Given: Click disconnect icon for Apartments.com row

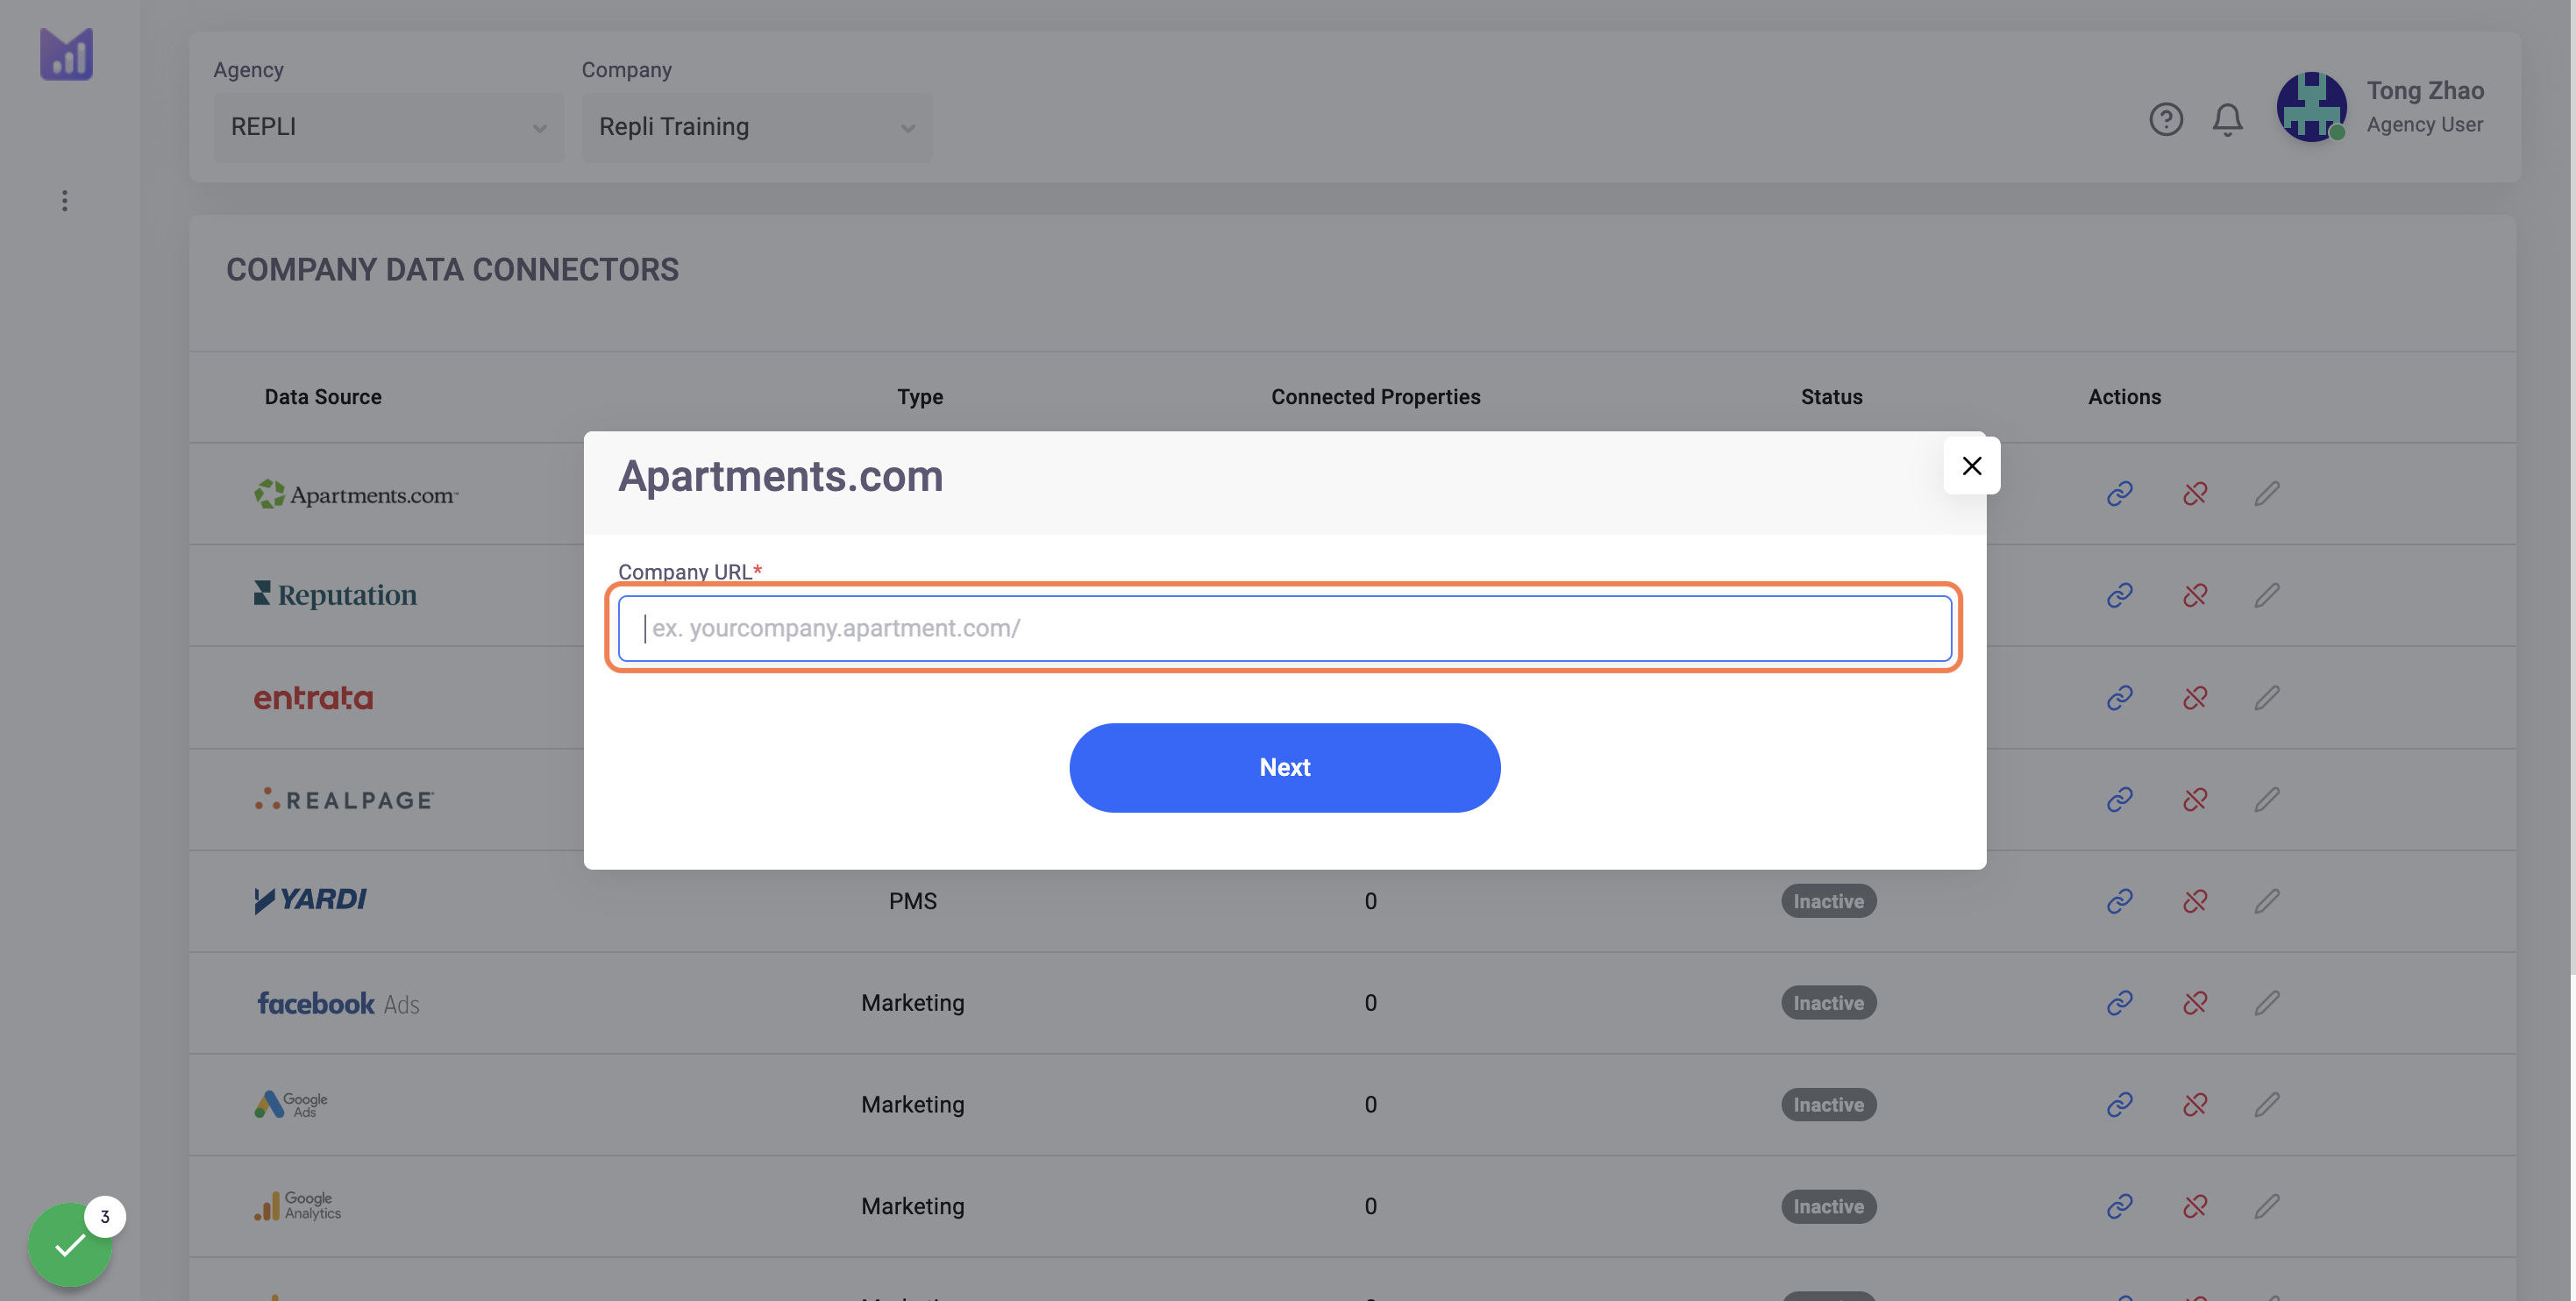Looking at the screenshot, I should [2194, 494].
